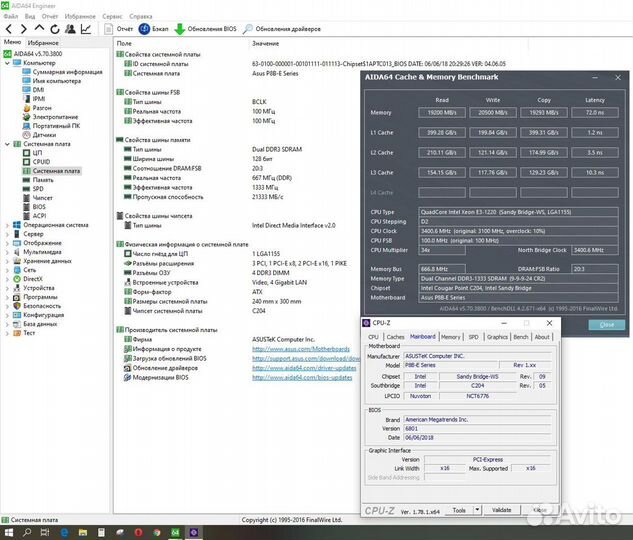Expand the Сервер tree node
Viewport: 633px width, 540px height.
tap(7, 234)
